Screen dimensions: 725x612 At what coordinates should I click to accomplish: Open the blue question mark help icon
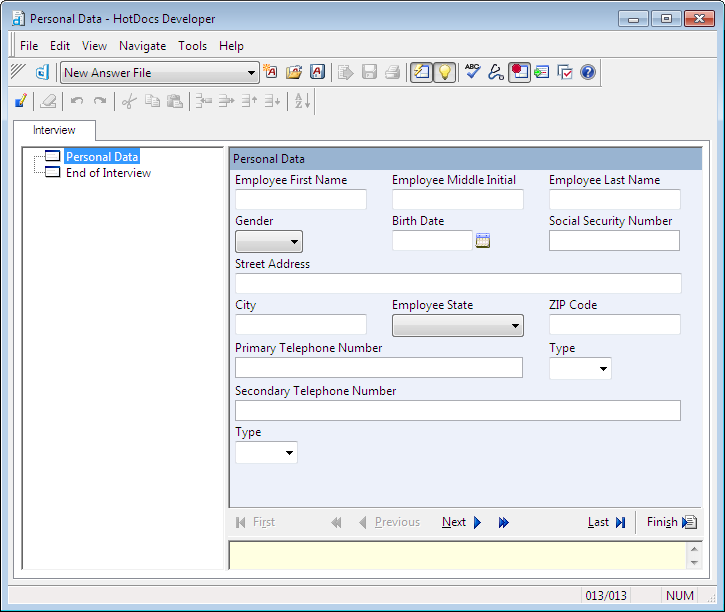click(588, 72)
